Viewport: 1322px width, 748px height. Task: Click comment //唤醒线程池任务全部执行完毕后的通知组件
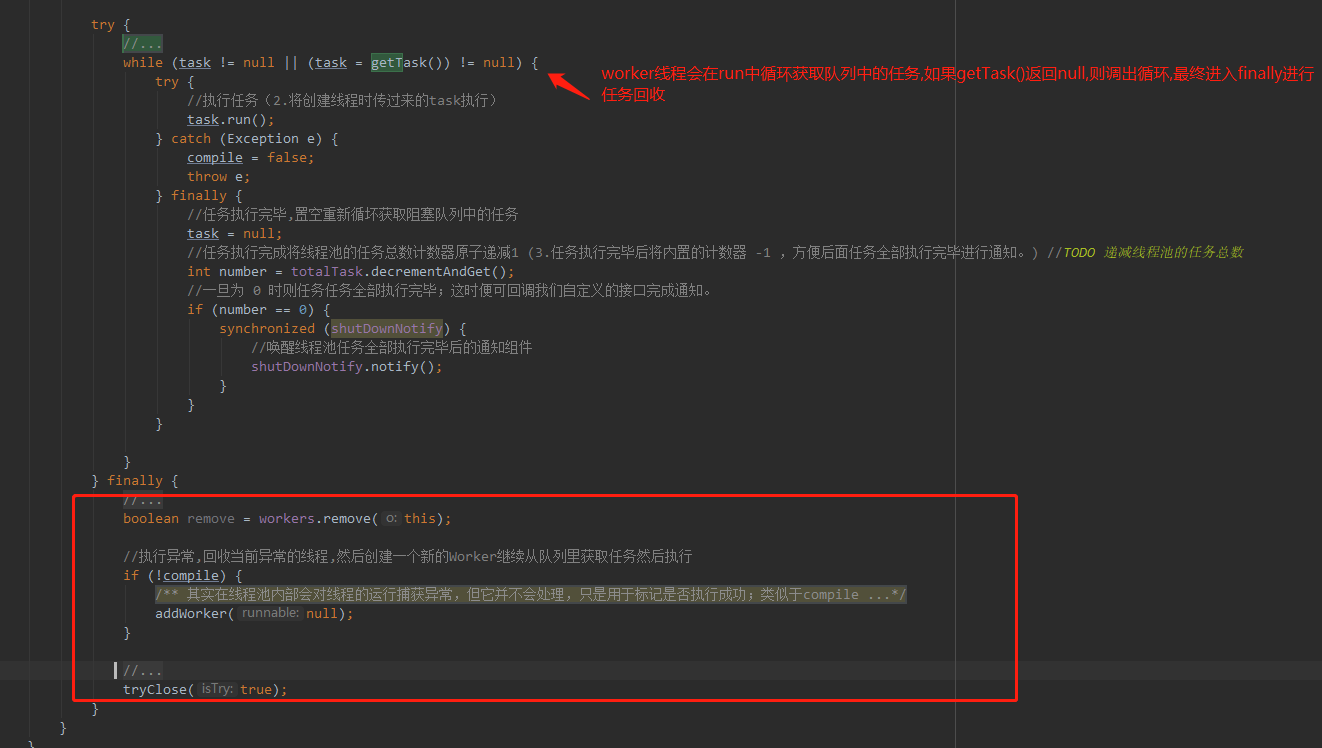pyautogui.click(x=392, y=347)
